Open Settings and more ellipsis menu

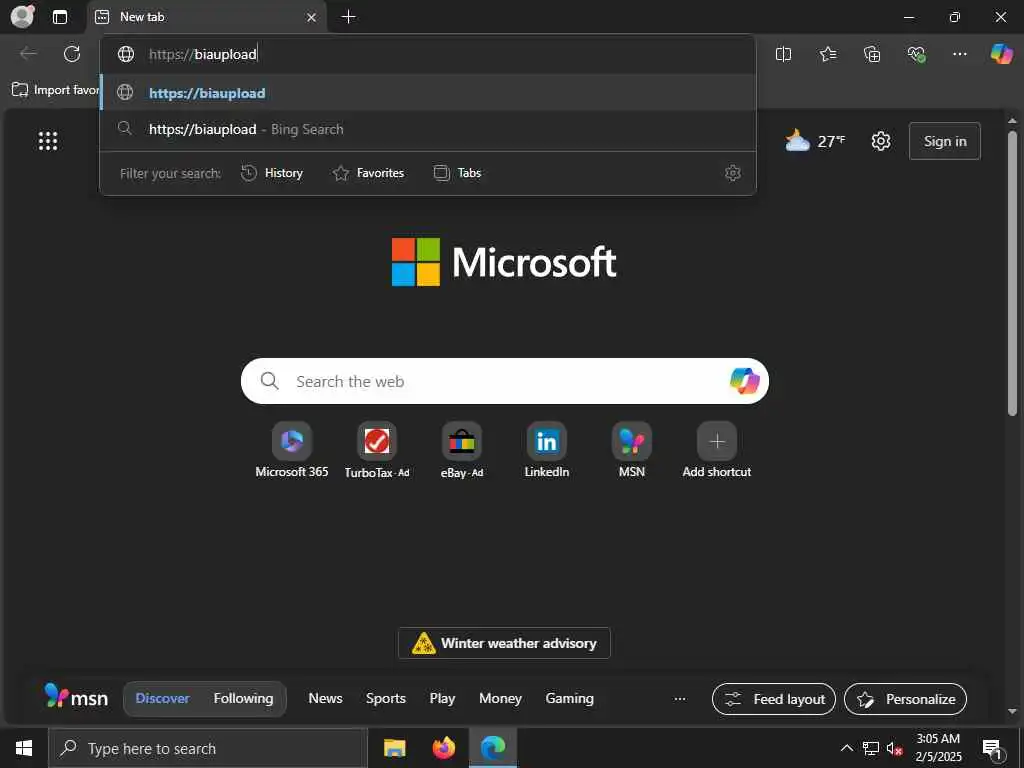(x=959, y=54)
